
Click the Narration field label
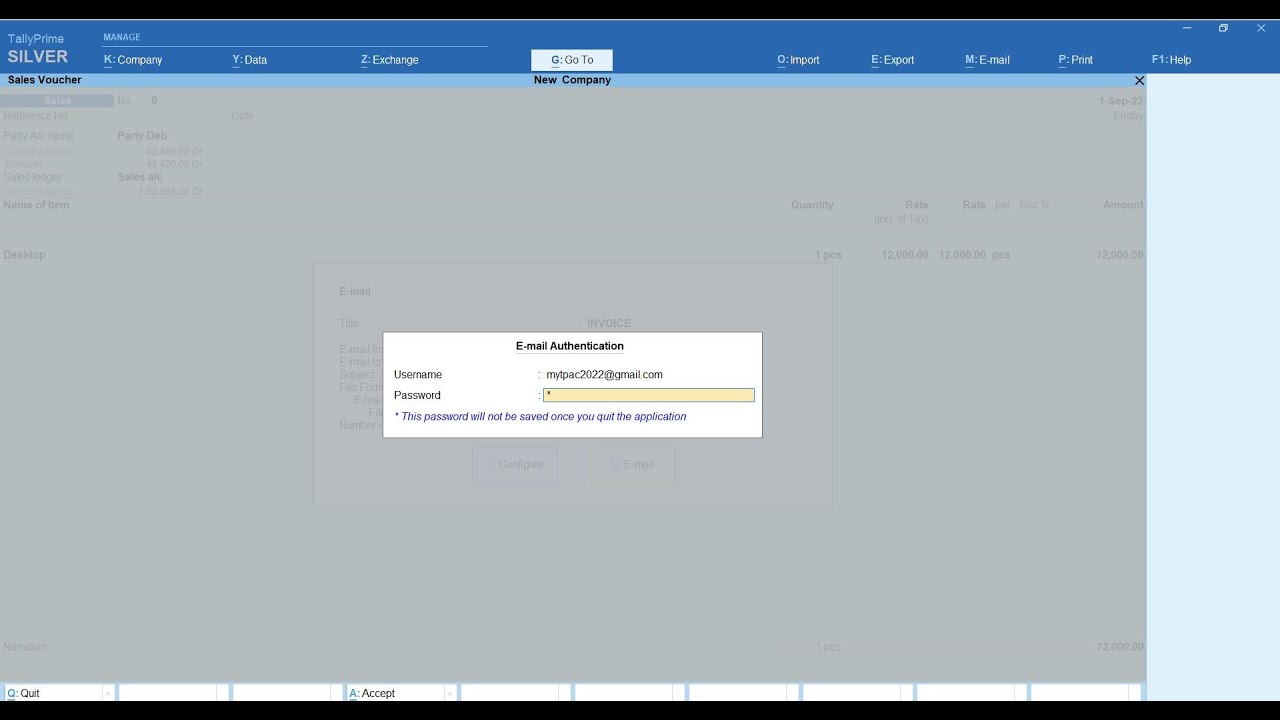pos(26,647)
